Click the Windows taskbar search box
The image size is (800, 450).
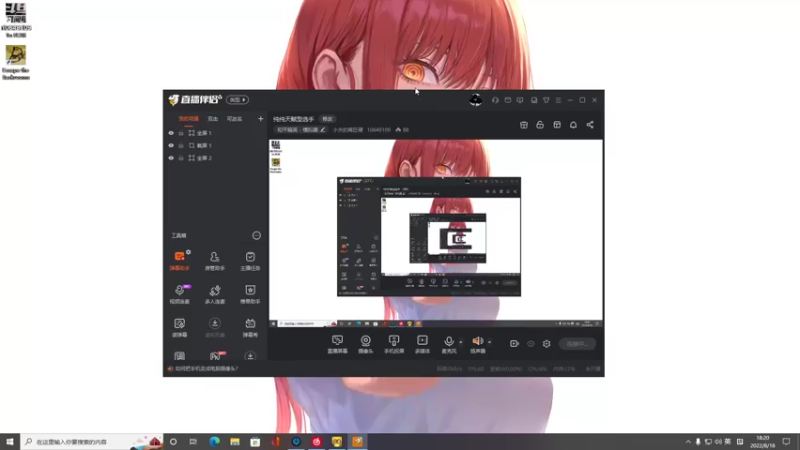[92, 442]
